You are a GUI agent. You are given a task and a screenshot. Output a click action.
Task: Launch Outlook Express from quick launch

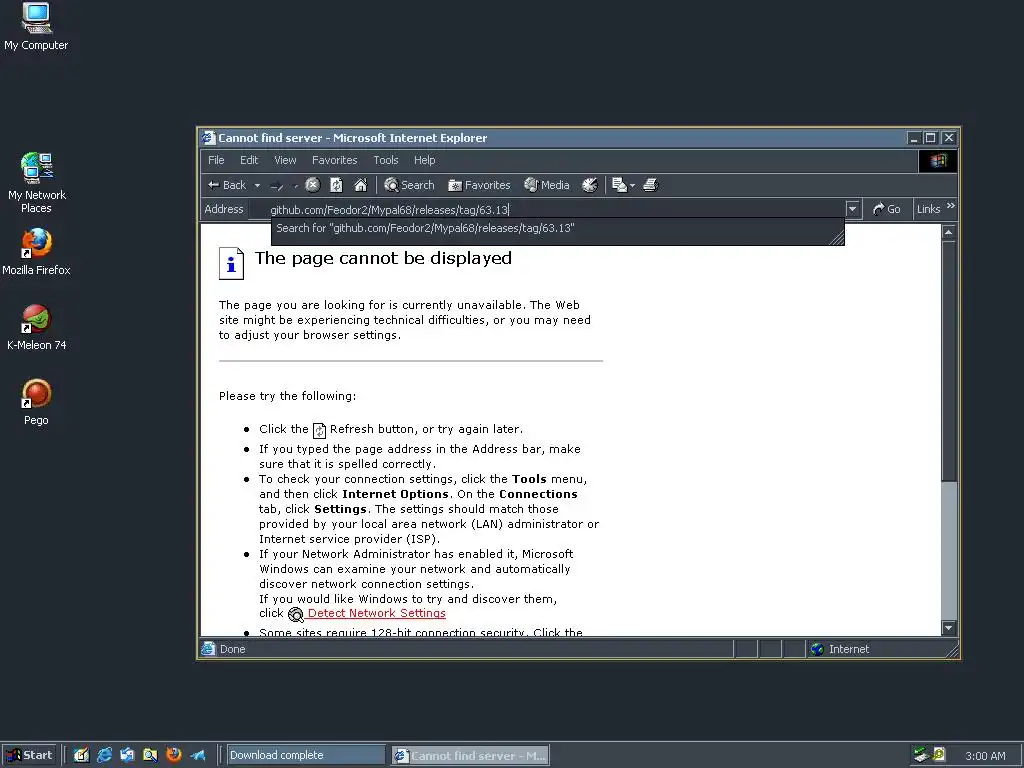127,756
